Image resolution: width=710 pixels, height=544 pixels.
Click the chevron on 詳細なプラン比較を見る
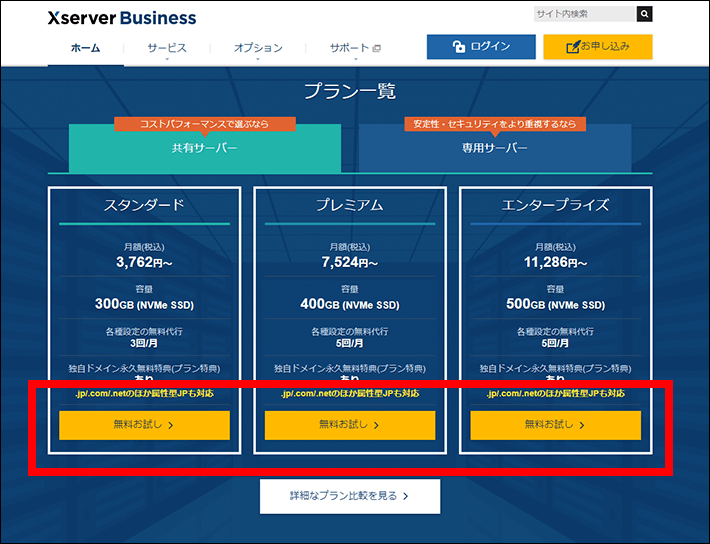tap(406, 496)
